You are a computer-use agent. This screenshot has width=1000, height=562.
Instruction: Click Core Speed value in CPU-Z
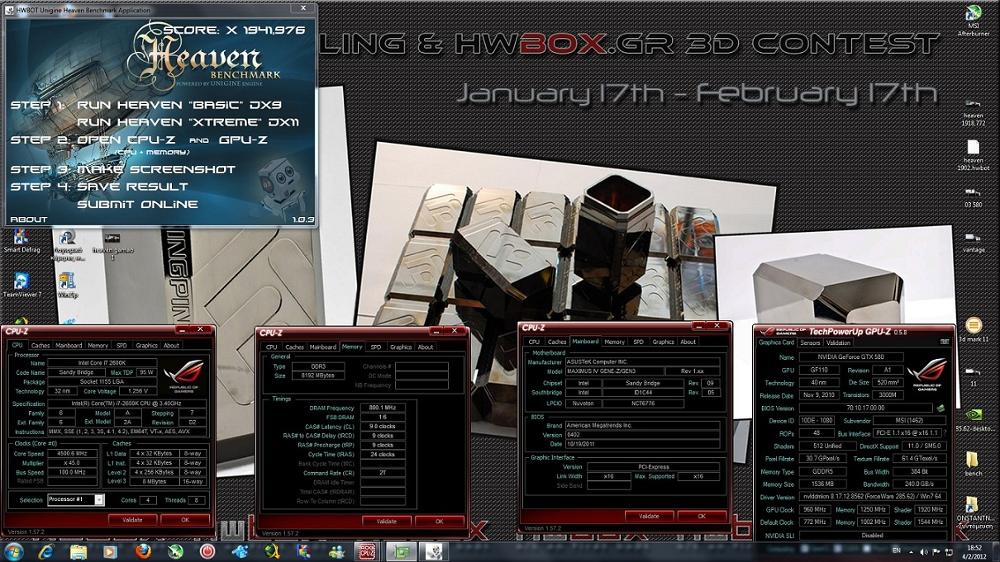(73, 453)
